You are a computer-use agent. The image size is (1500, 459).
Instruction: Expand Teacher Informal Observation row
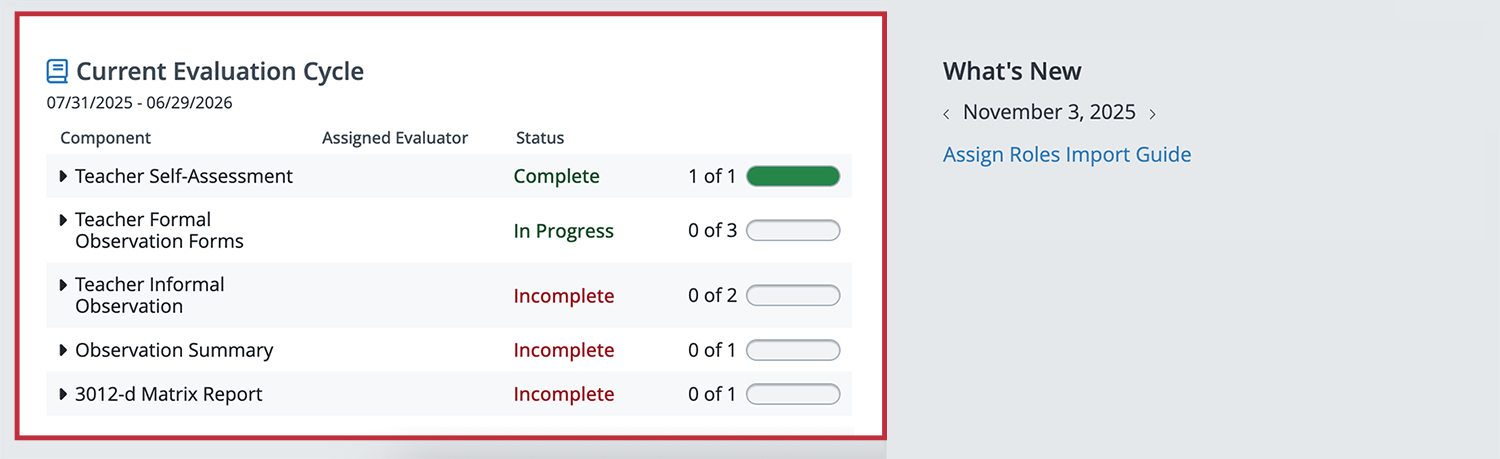click(65, 285)
